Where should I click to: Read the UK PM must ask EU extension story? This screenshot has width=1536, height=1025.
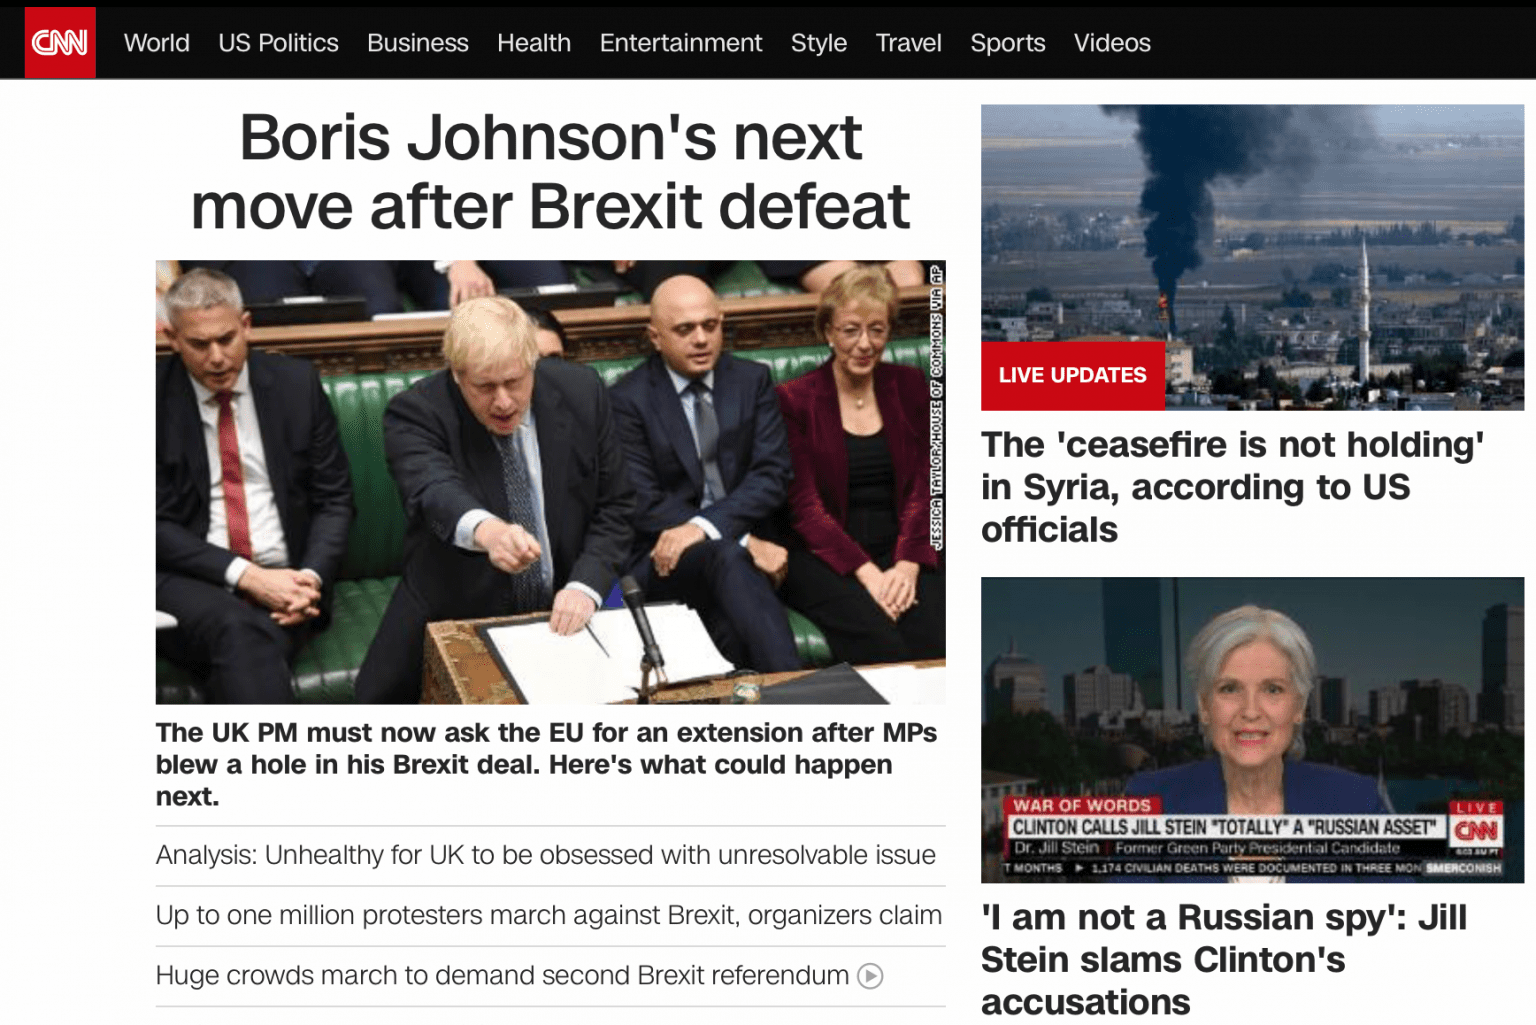click(546, 764)
